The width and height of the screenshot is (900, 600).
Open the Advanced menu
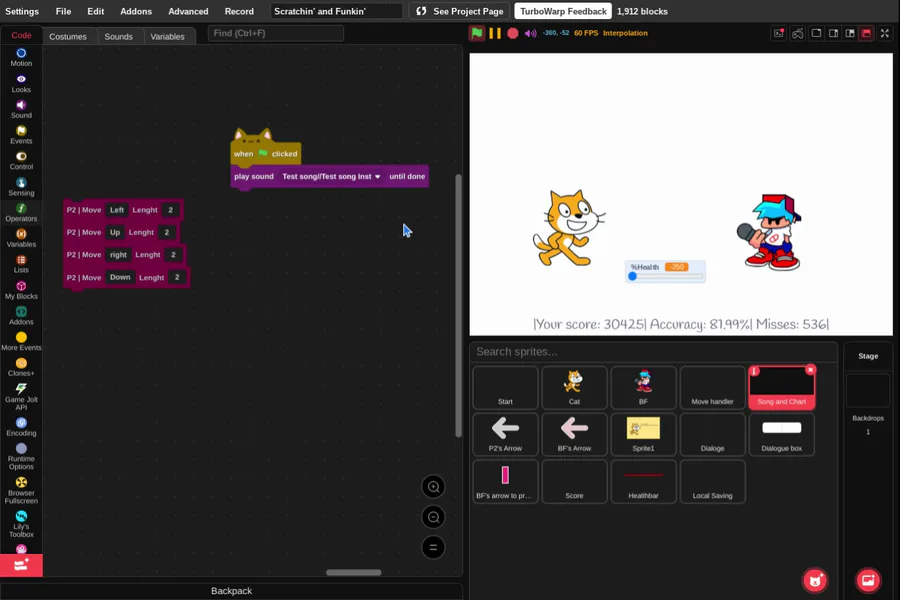(188, 11)
